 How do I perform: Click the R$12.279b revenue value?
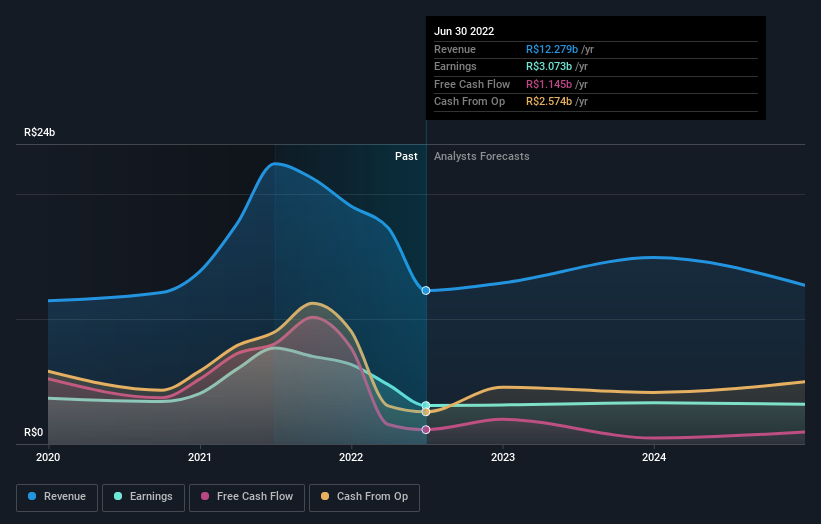(552, 49)
